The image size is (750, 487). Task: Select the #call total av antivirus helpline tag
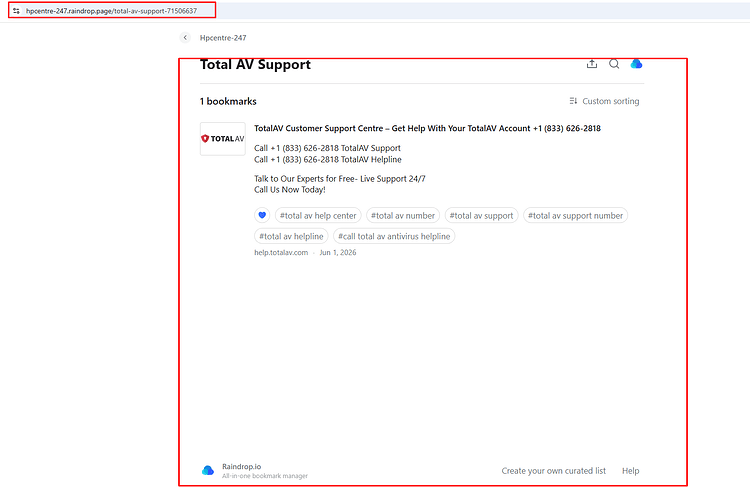click(394, 236)
